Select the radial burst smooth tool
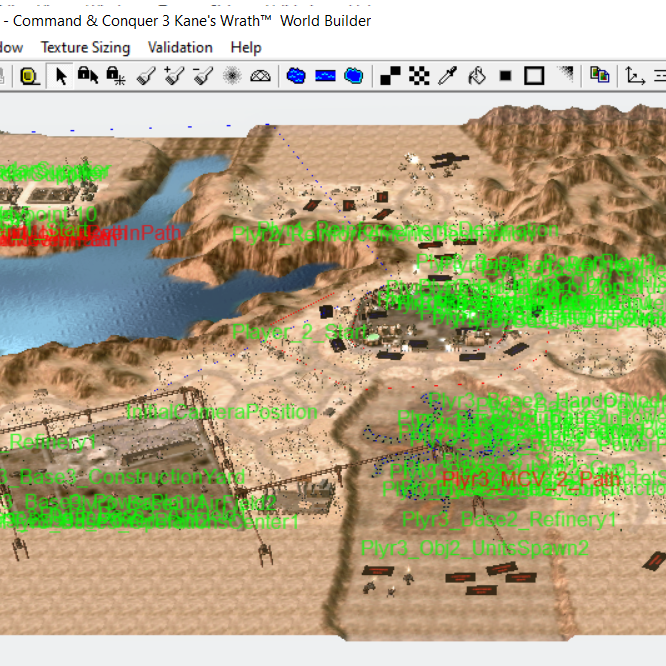666x666 pixels. 232,76
